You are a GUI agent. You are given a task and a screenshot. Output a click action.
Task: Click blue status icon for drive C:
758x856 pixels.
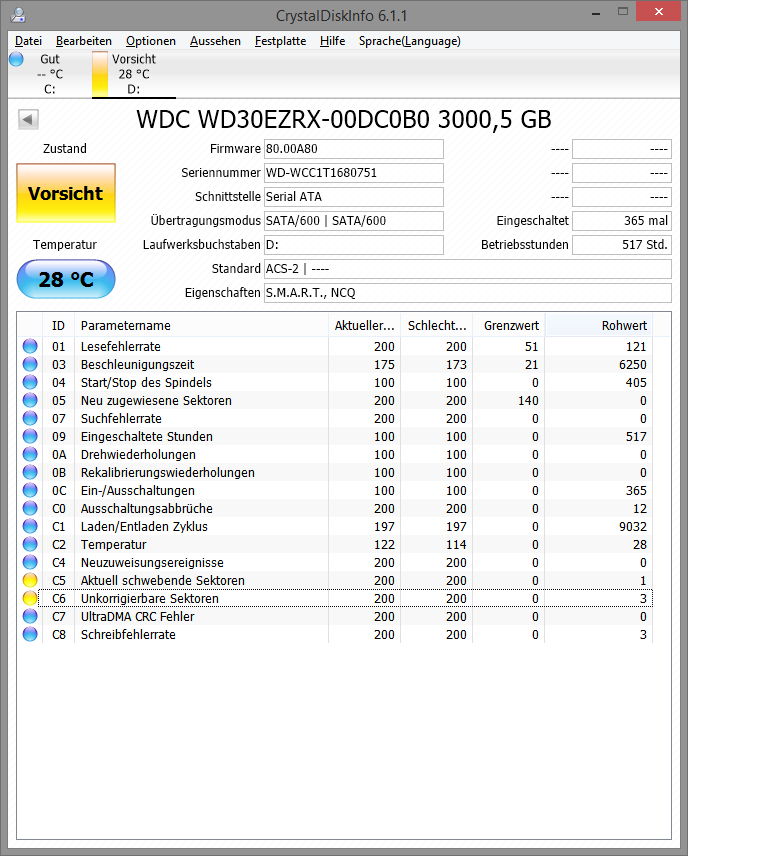[x=16, y=59]
